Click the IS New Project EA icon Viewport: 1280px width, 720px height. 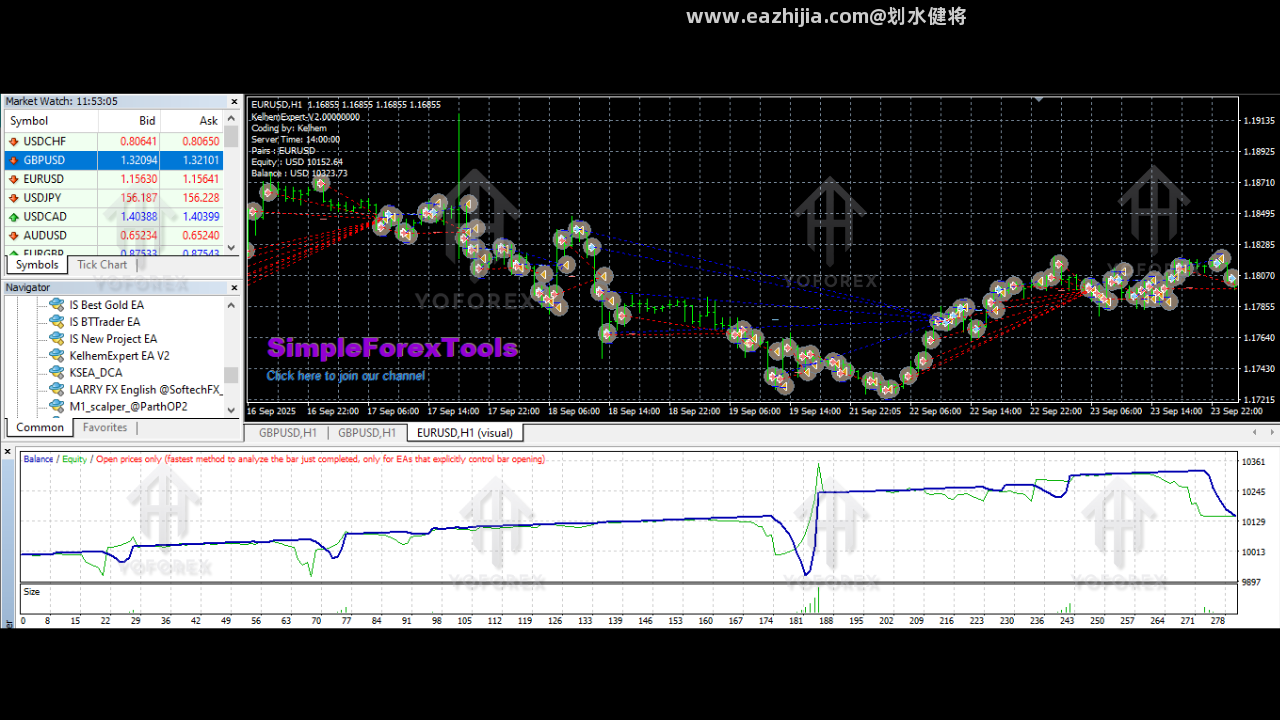click(x=57, y=339)
